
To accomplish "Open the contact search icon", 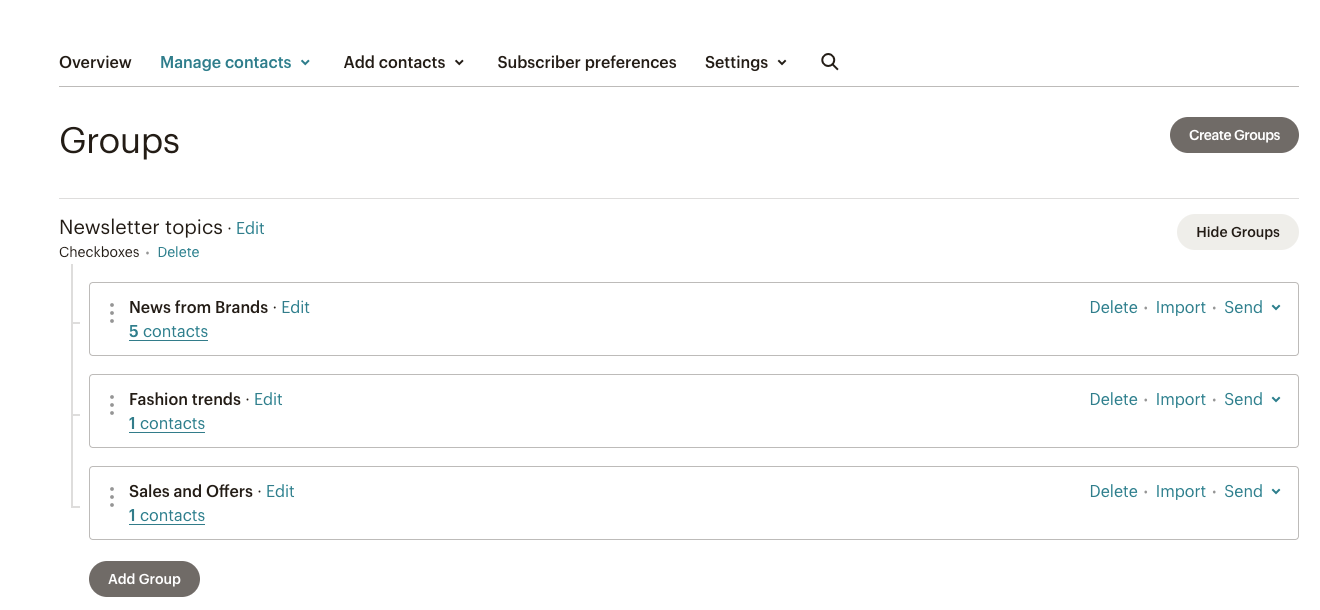I will pyautogui.click(x=829, y=62).
